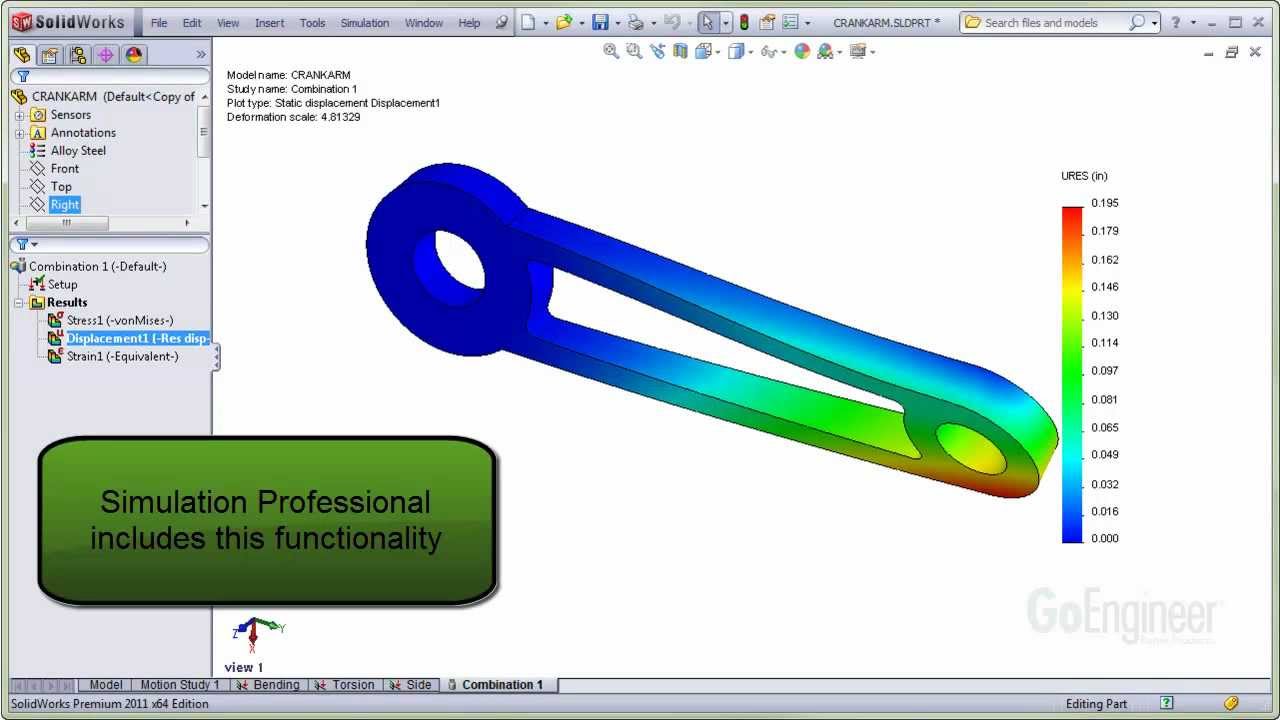Collapse the Results folder node
Image resolution: width=1280 pixels, height=720 pixels.
tap(18, 303)
